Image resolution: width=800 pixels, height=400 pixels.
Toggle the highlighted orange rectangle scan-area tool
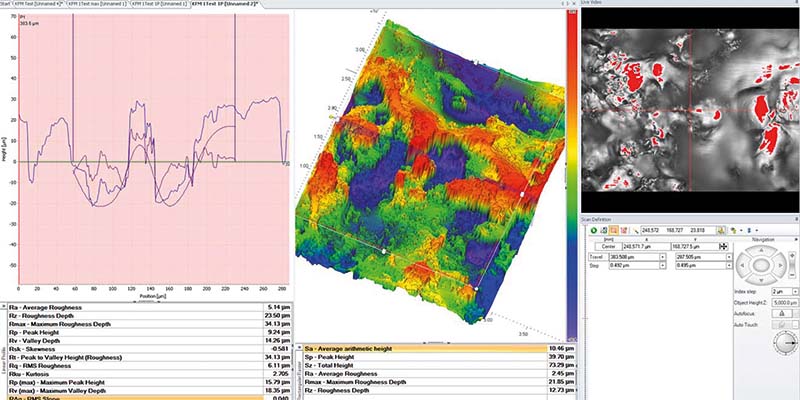point(614,230)
